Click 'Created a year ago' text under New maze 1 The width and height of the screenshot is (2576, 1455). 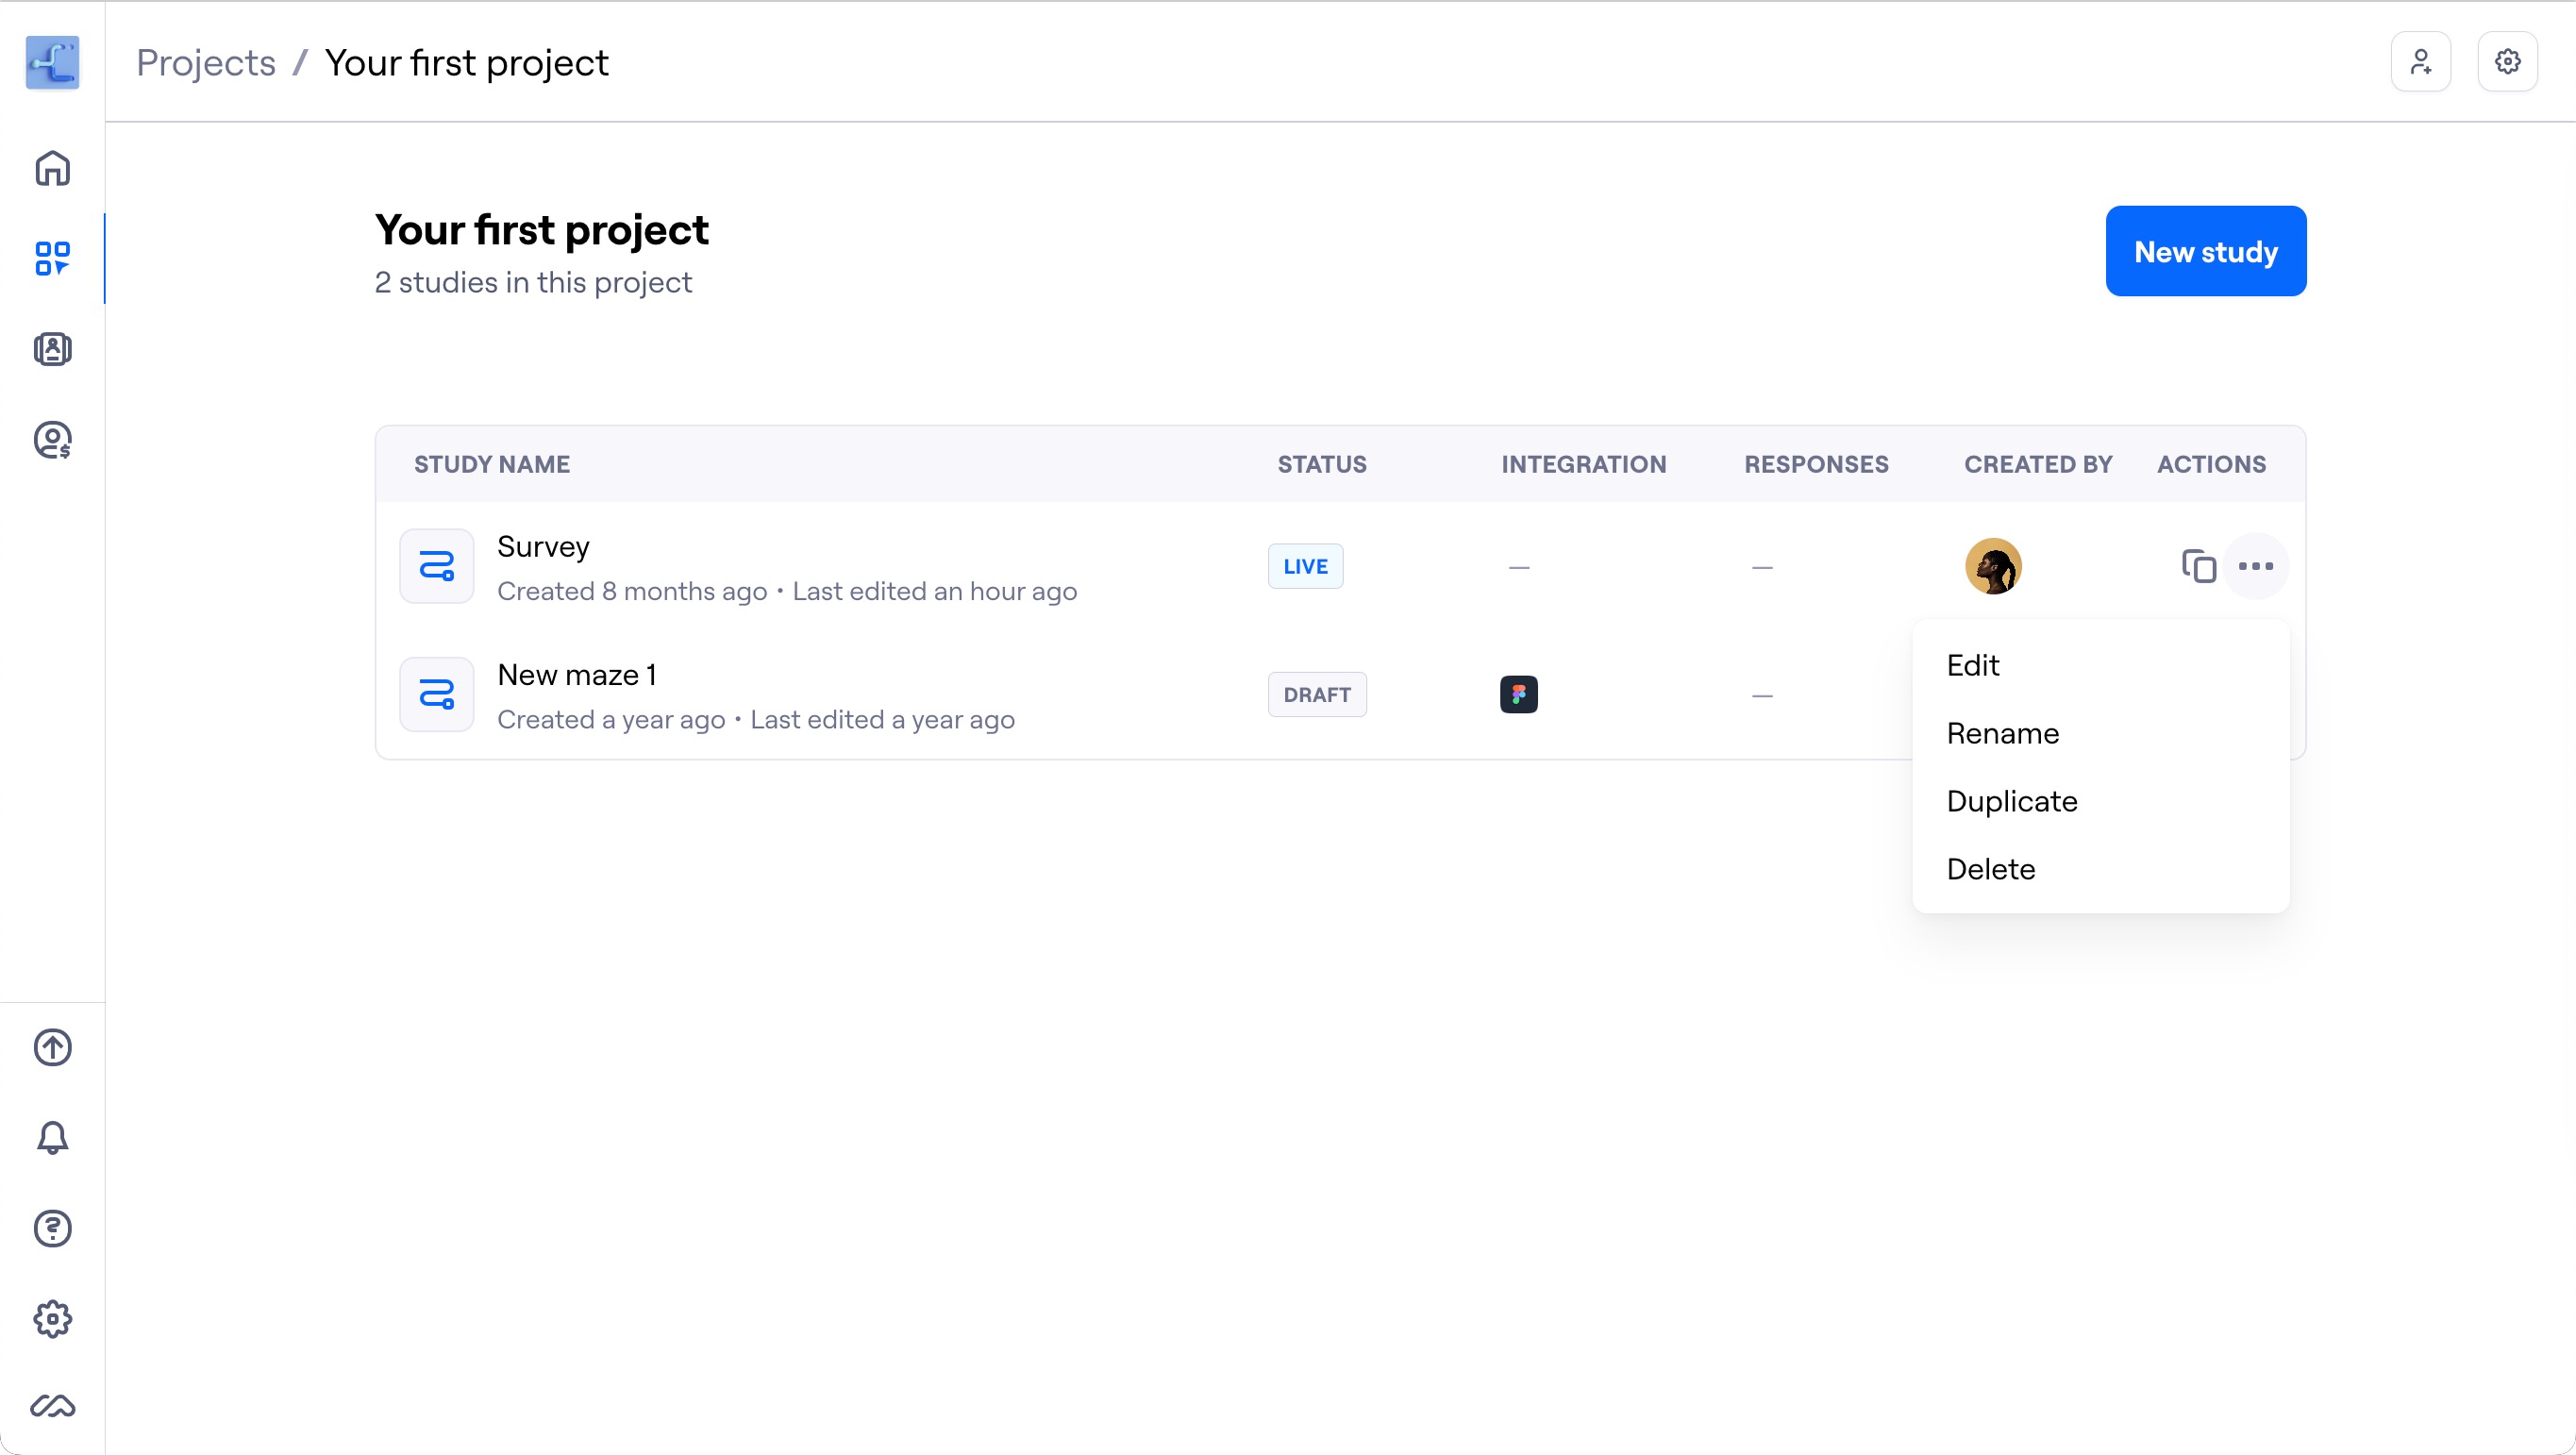click(x=611, y=720)
